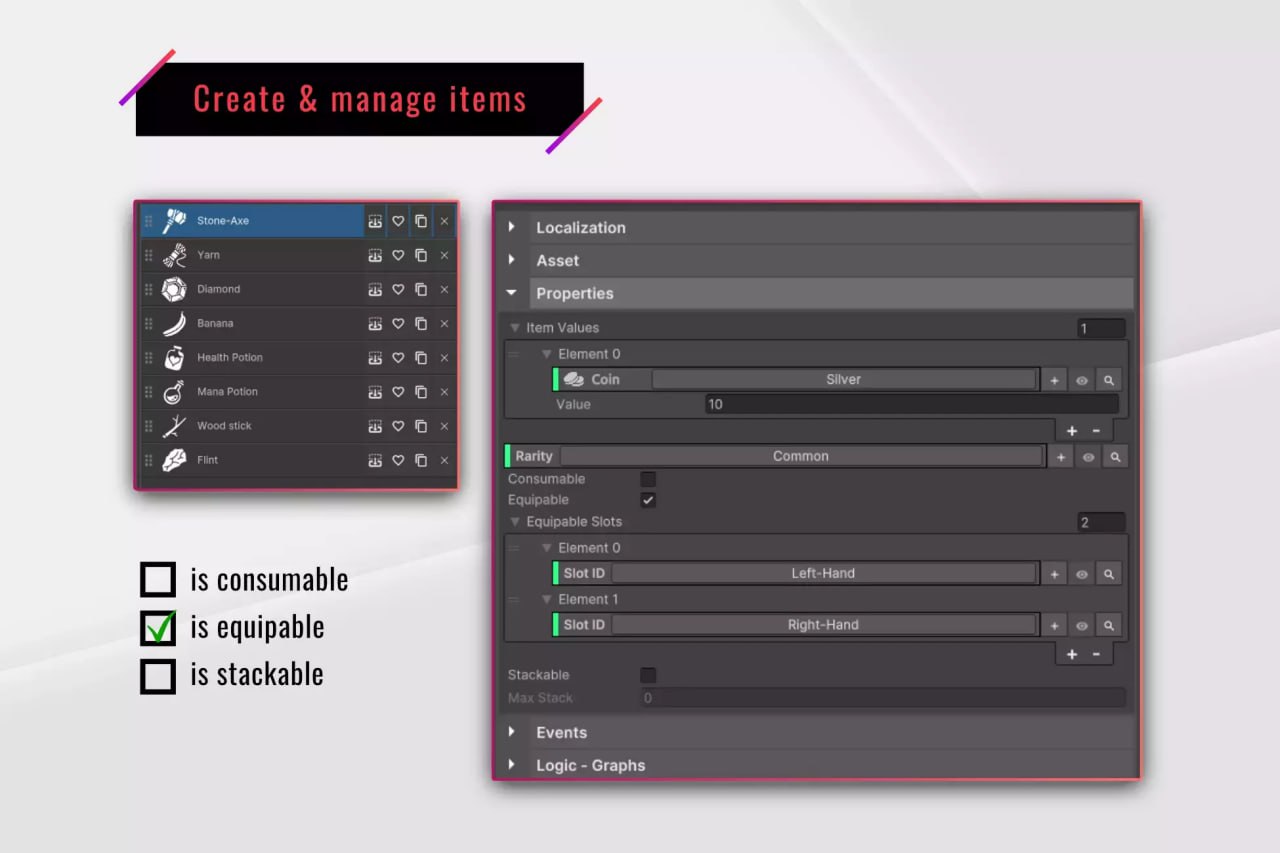Click drag handle of Mana Potion row
1280x853 pixels.
click(x=149, y=392)
